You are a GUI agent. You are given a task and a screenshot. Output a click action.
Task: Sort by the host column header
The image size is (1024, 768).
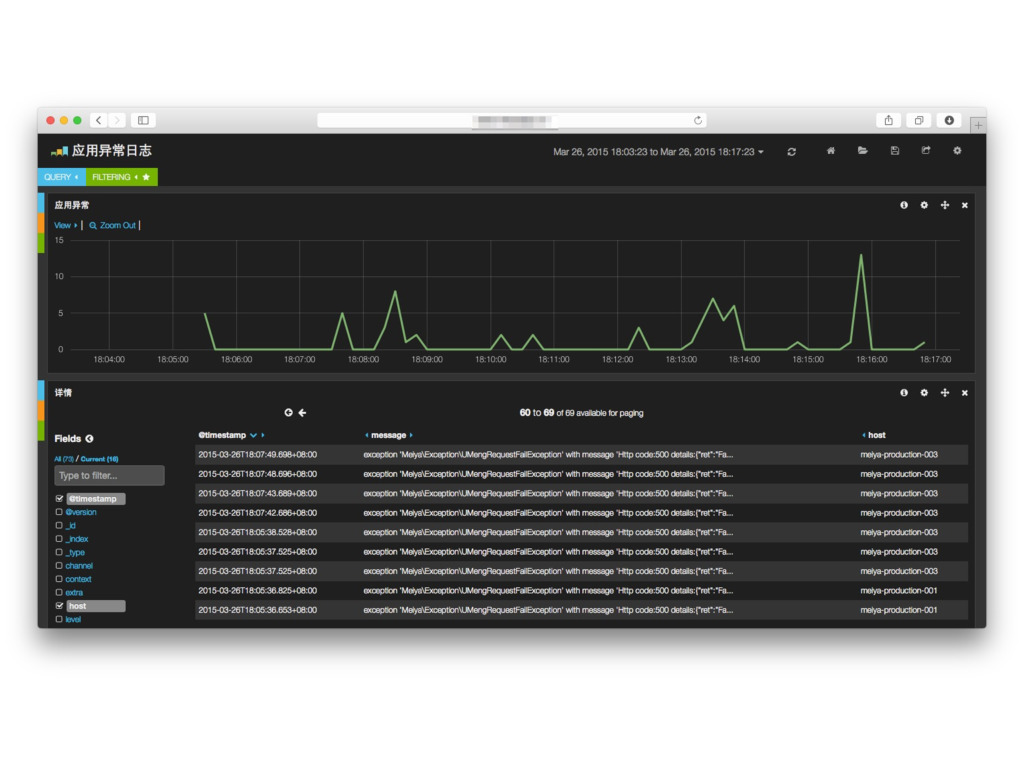(x=876, y=435)
